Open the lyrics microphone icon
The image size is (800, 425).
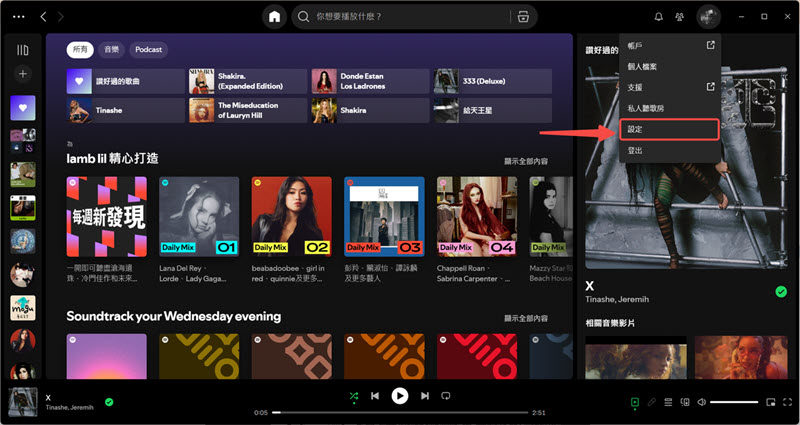point(652,403)
